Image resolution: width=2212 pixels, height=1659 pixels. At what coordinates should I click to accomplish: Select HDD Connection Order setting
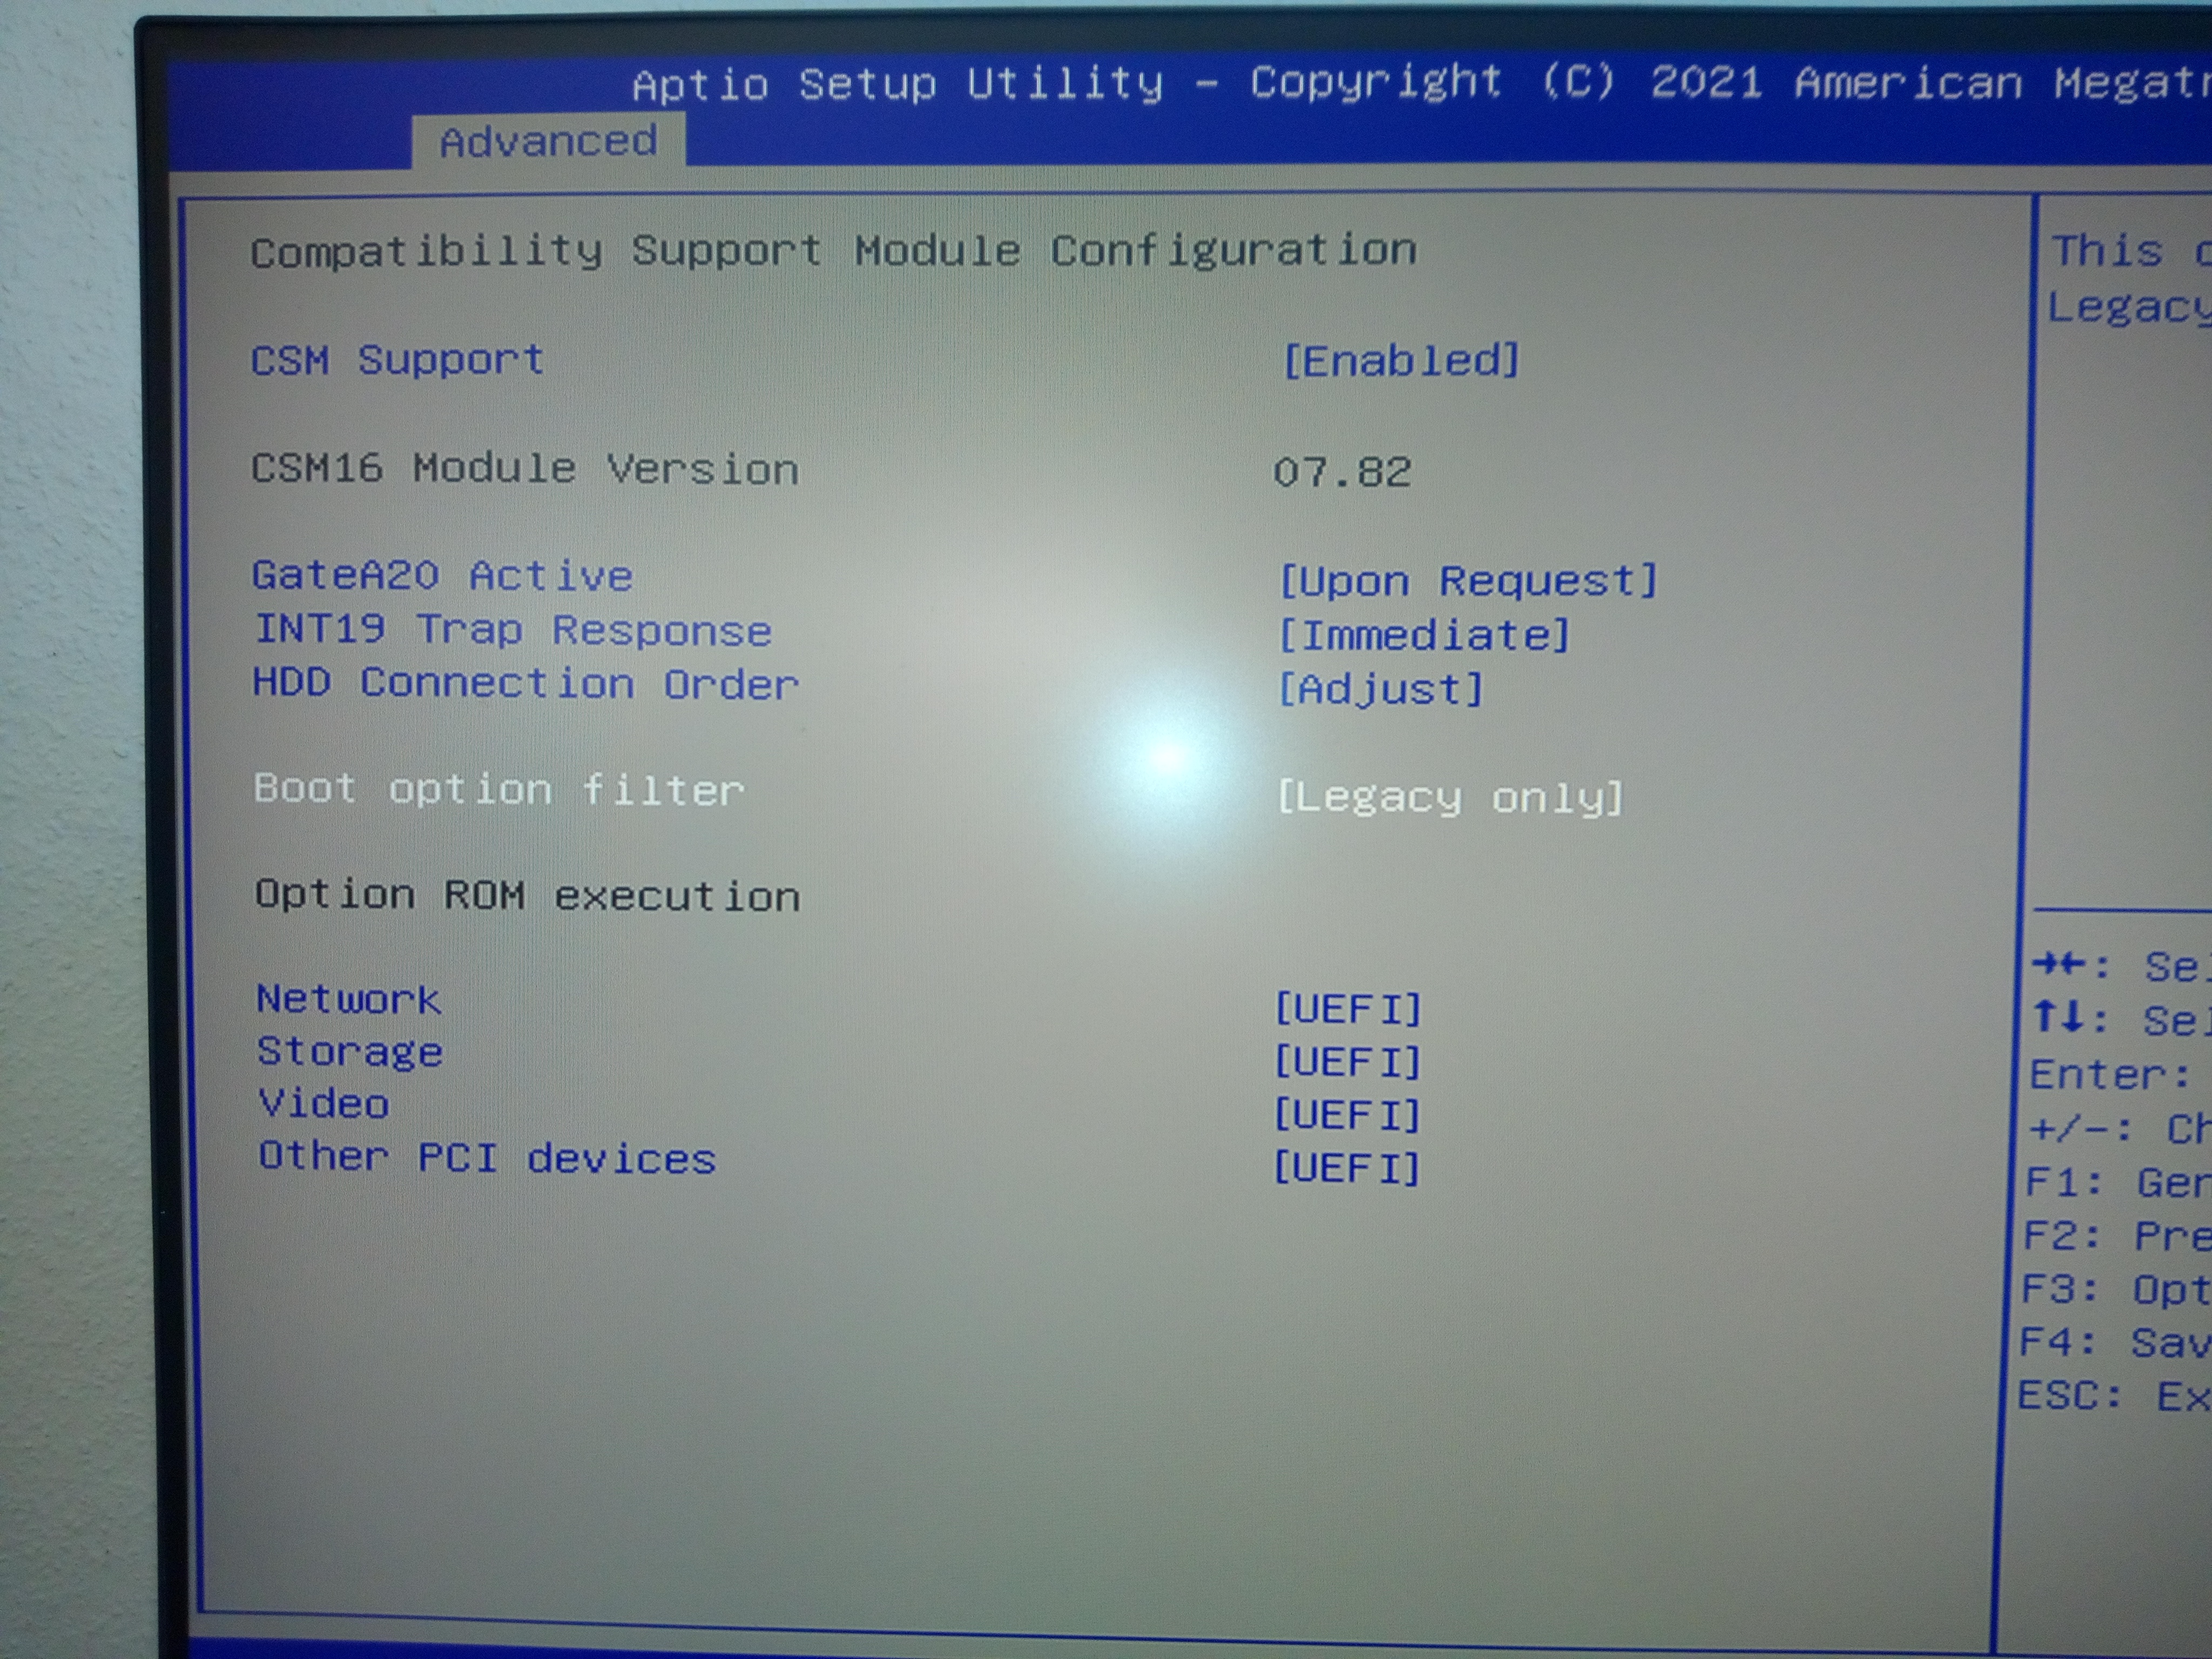tap(525, 684)
